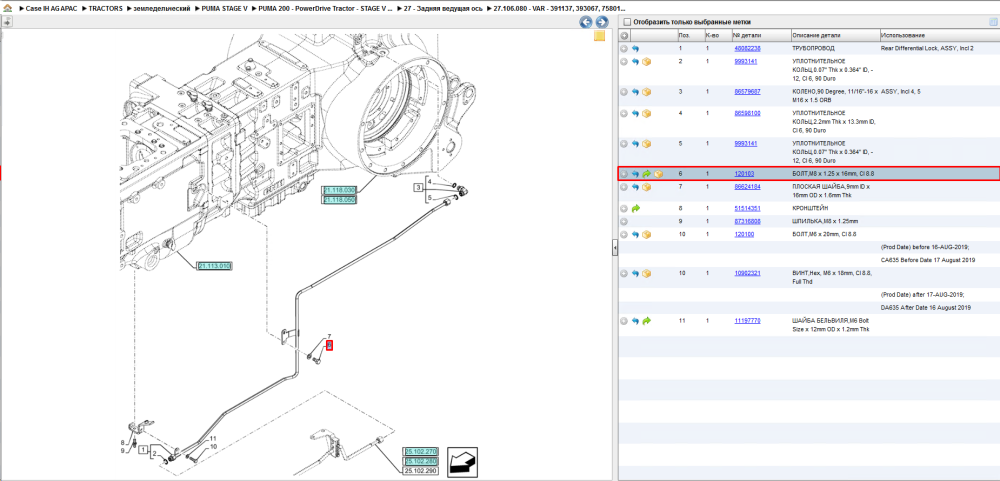Click the panel icon at top right of parts list
1000x481 pixels.
pyautogui.click(x=993, y=22)
